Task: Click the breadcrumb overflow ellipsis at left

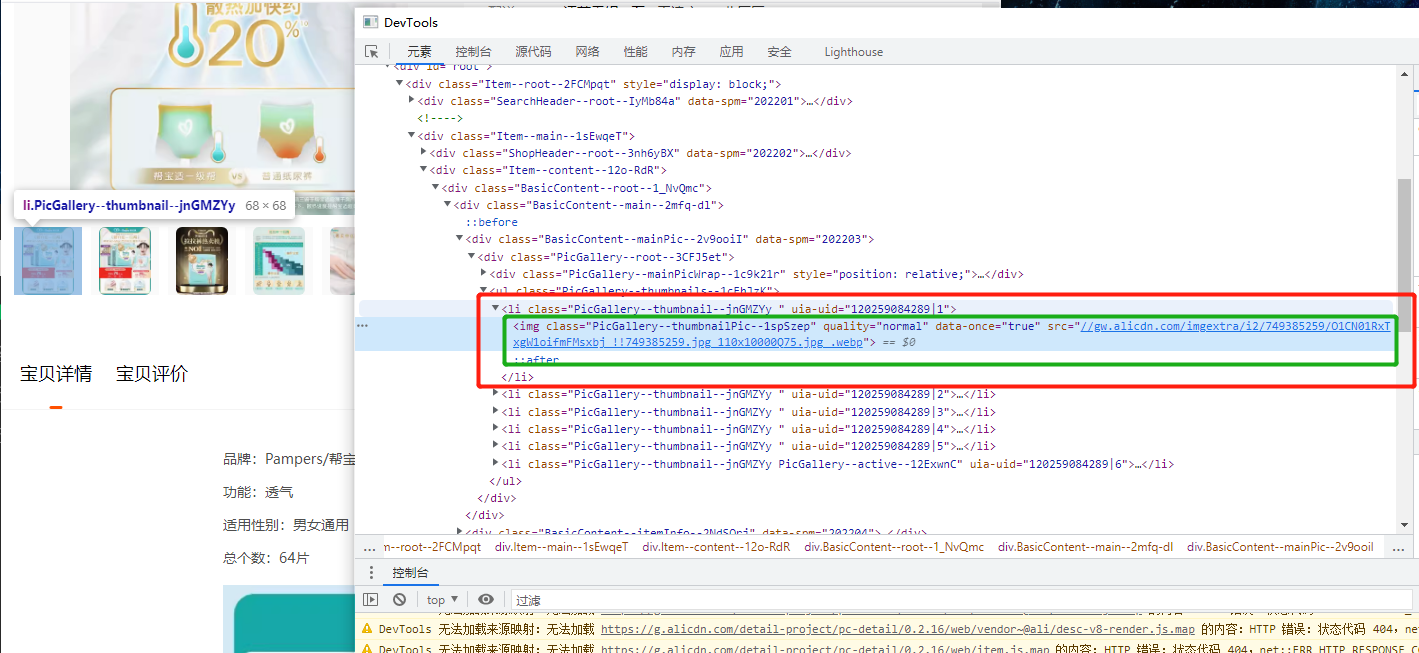Action: 370,547
